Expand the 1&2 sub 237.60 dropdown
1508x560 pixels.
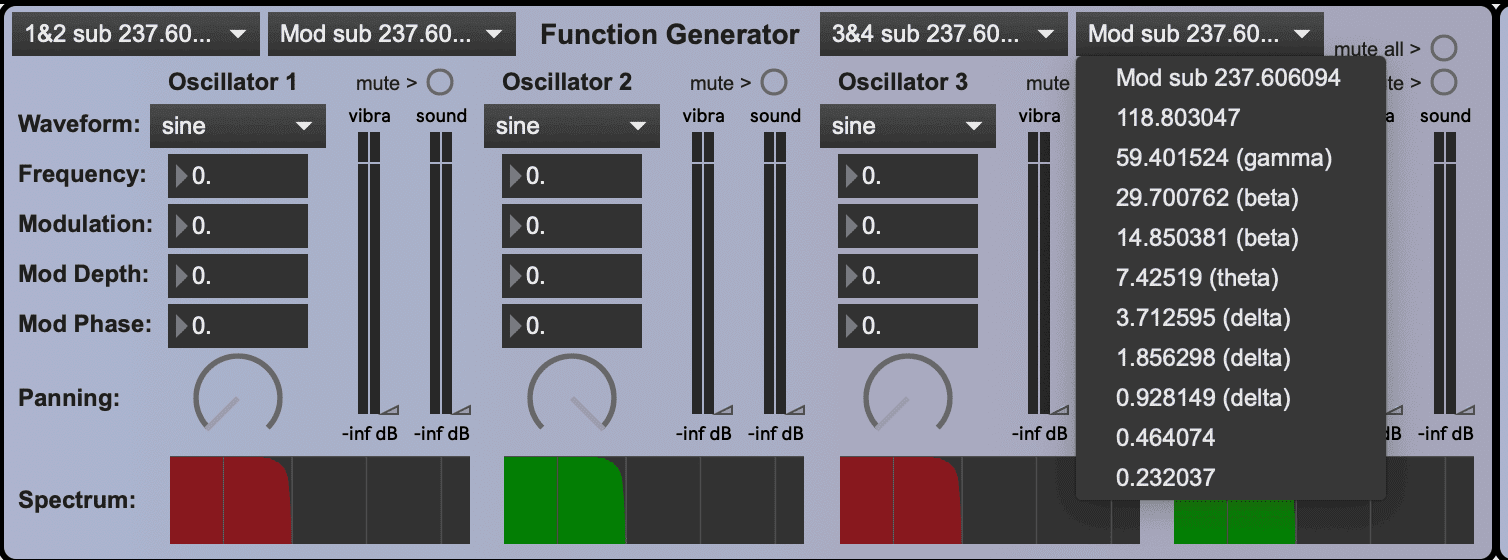coord(135,34)
